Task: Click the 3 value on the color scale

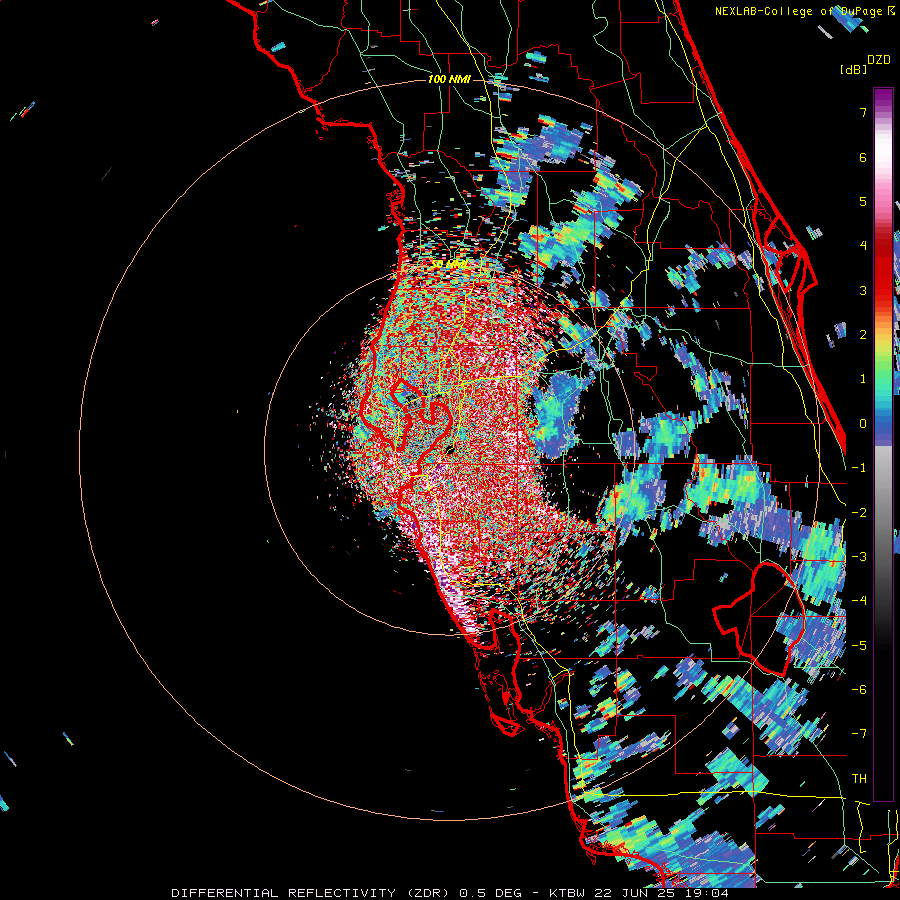Action: [x=863, y=290]
